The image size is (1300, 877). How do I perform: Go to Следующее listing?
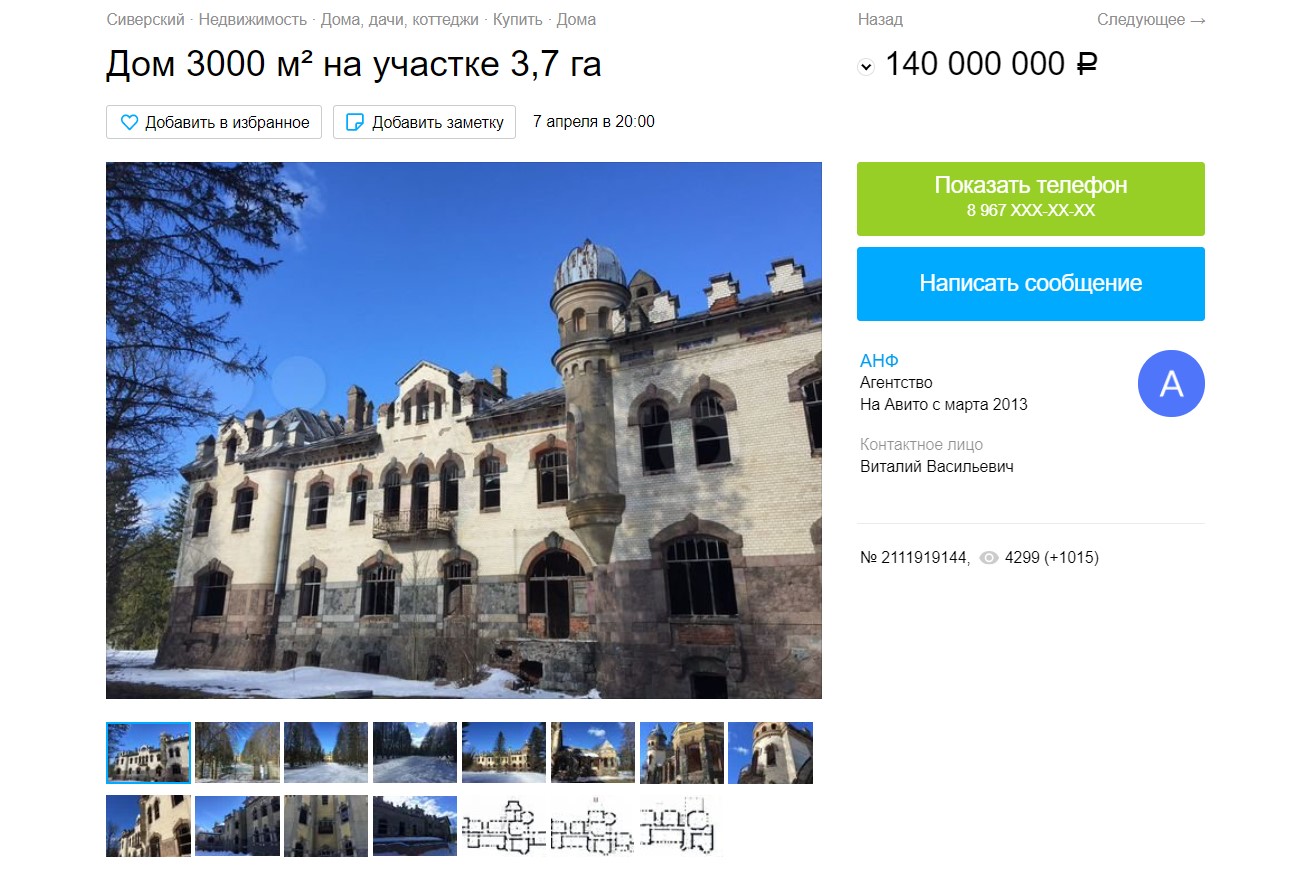coord(1151,20)
